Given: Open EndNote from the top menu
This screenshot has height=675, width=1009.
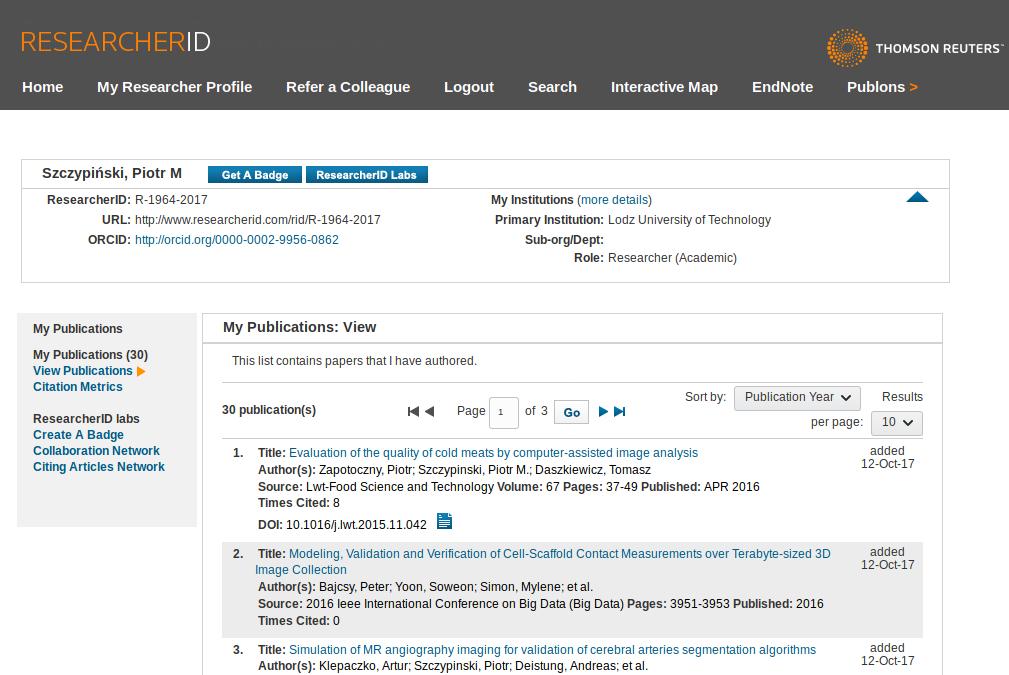Looking at the screenshot, I should click(x=782, y=87).
